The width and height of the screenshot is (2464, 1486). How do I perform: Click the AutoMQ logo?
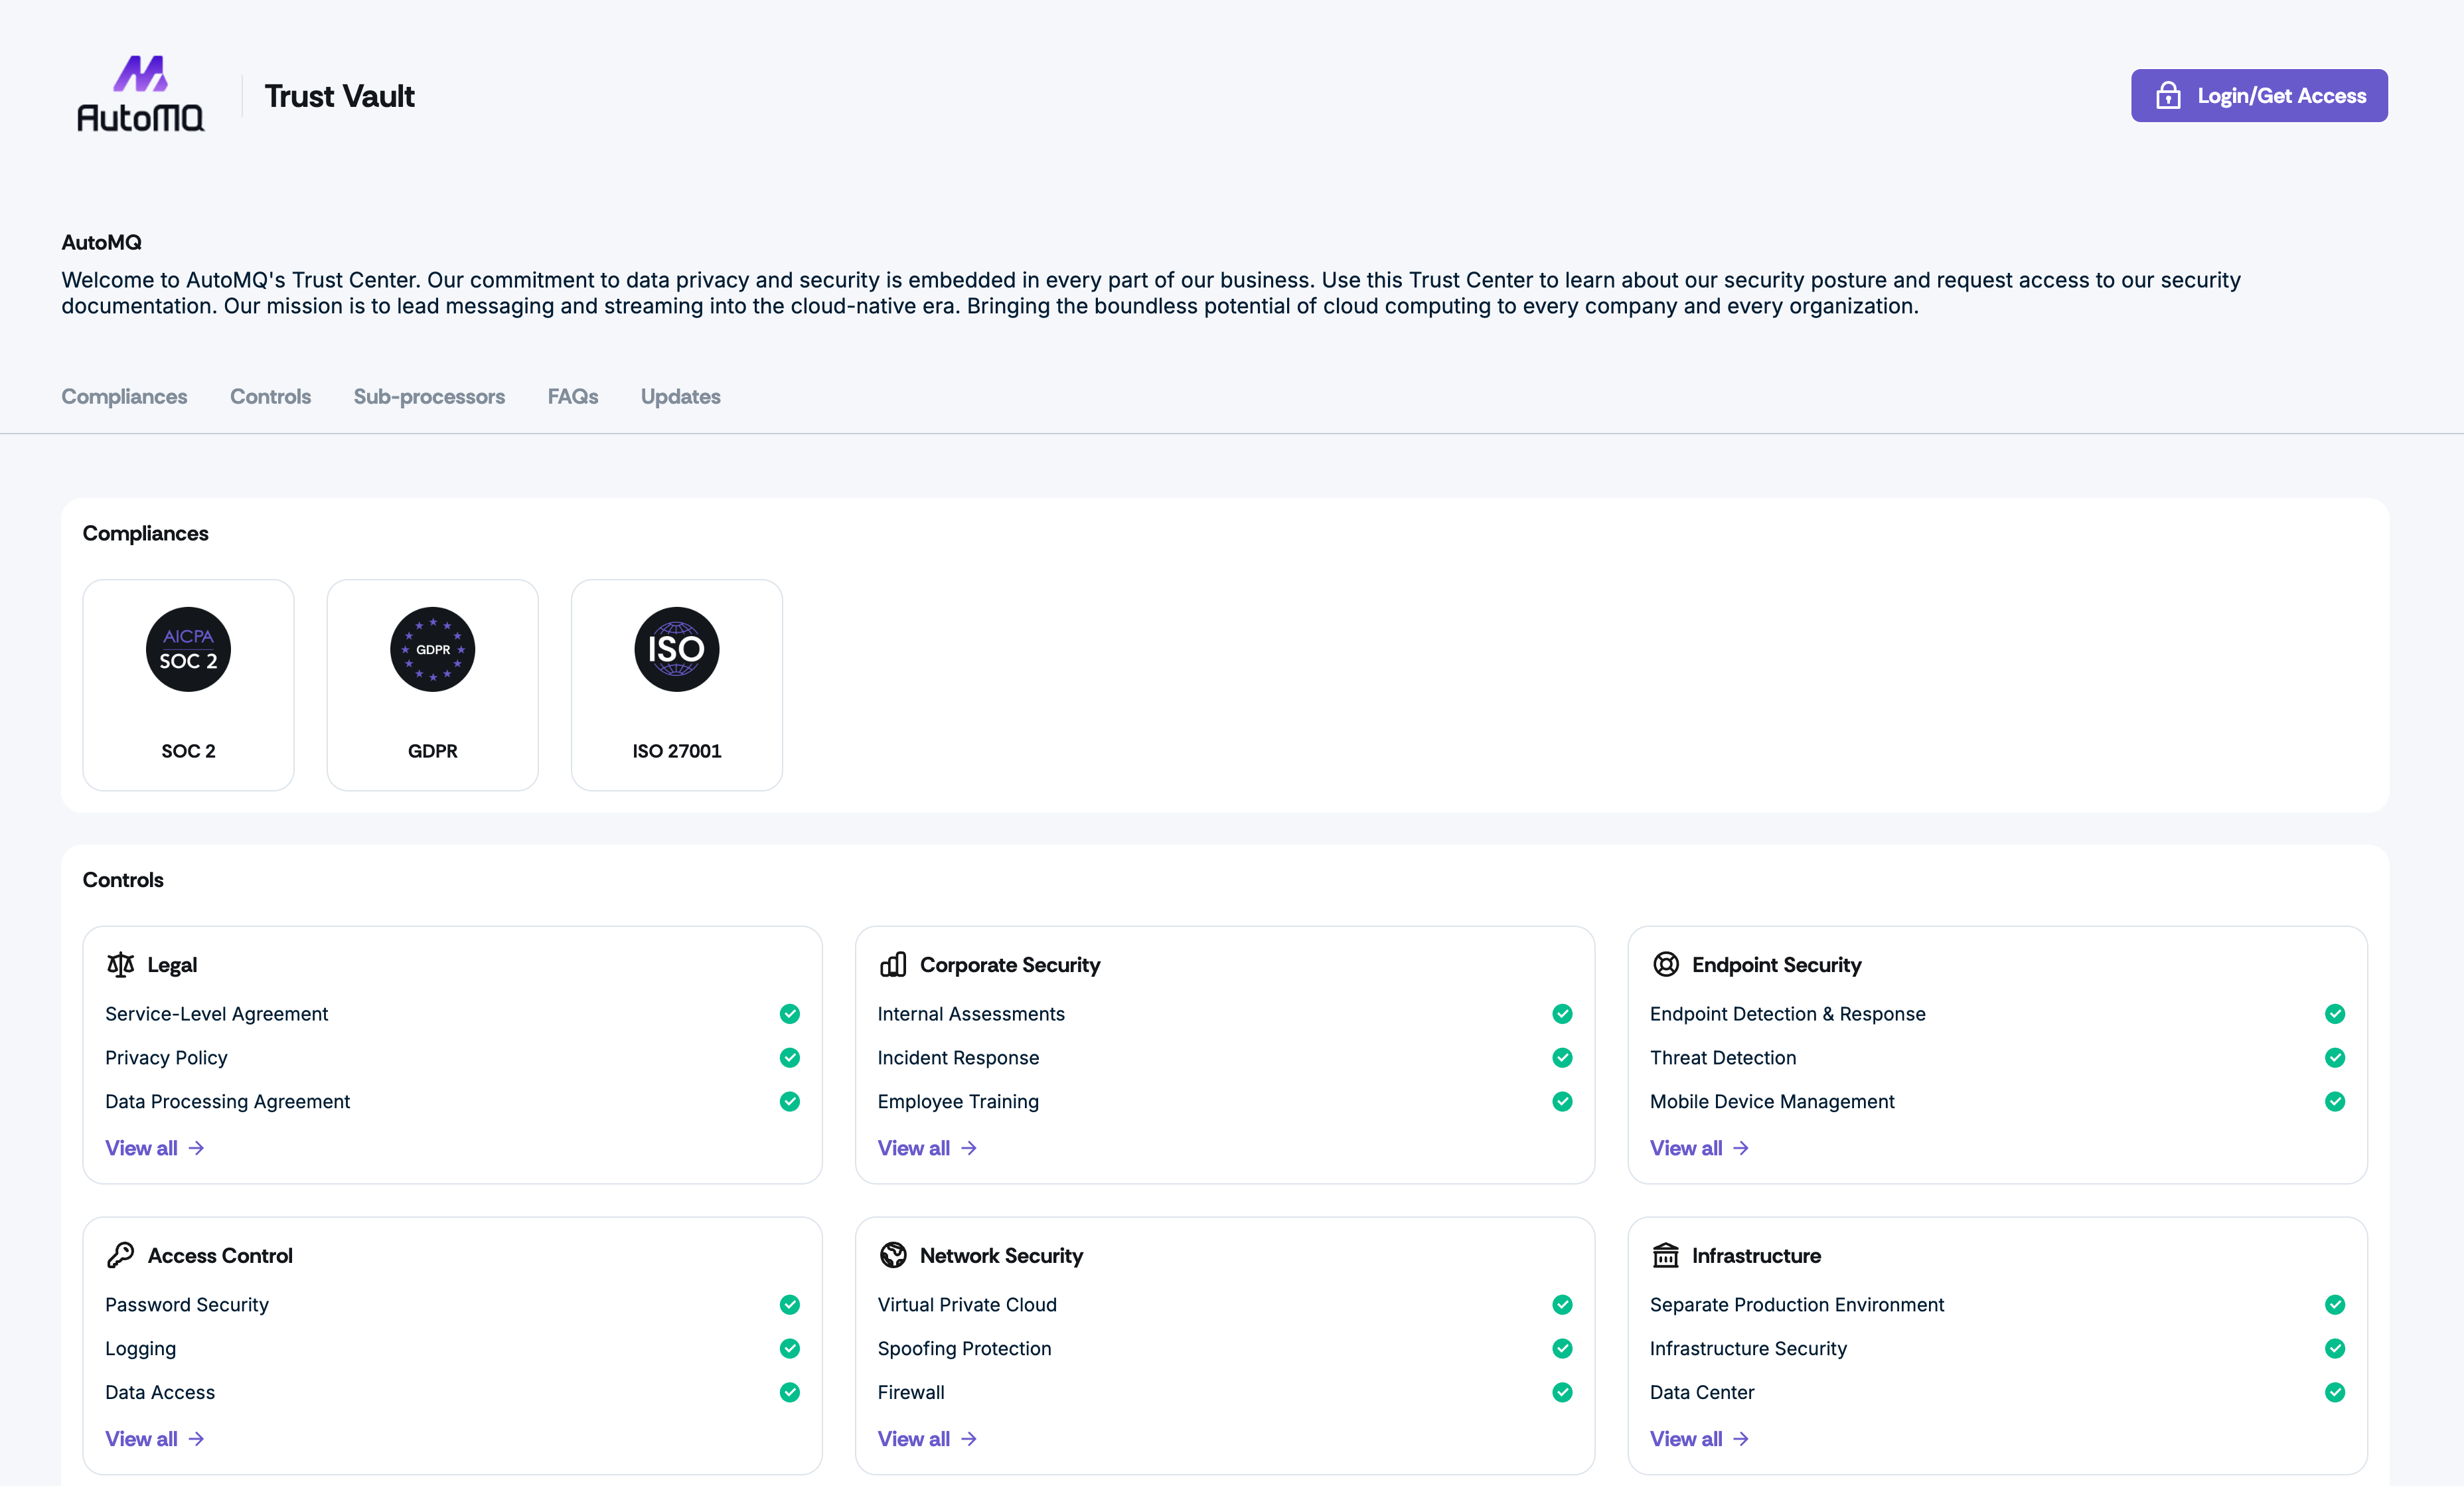[141, 94]
